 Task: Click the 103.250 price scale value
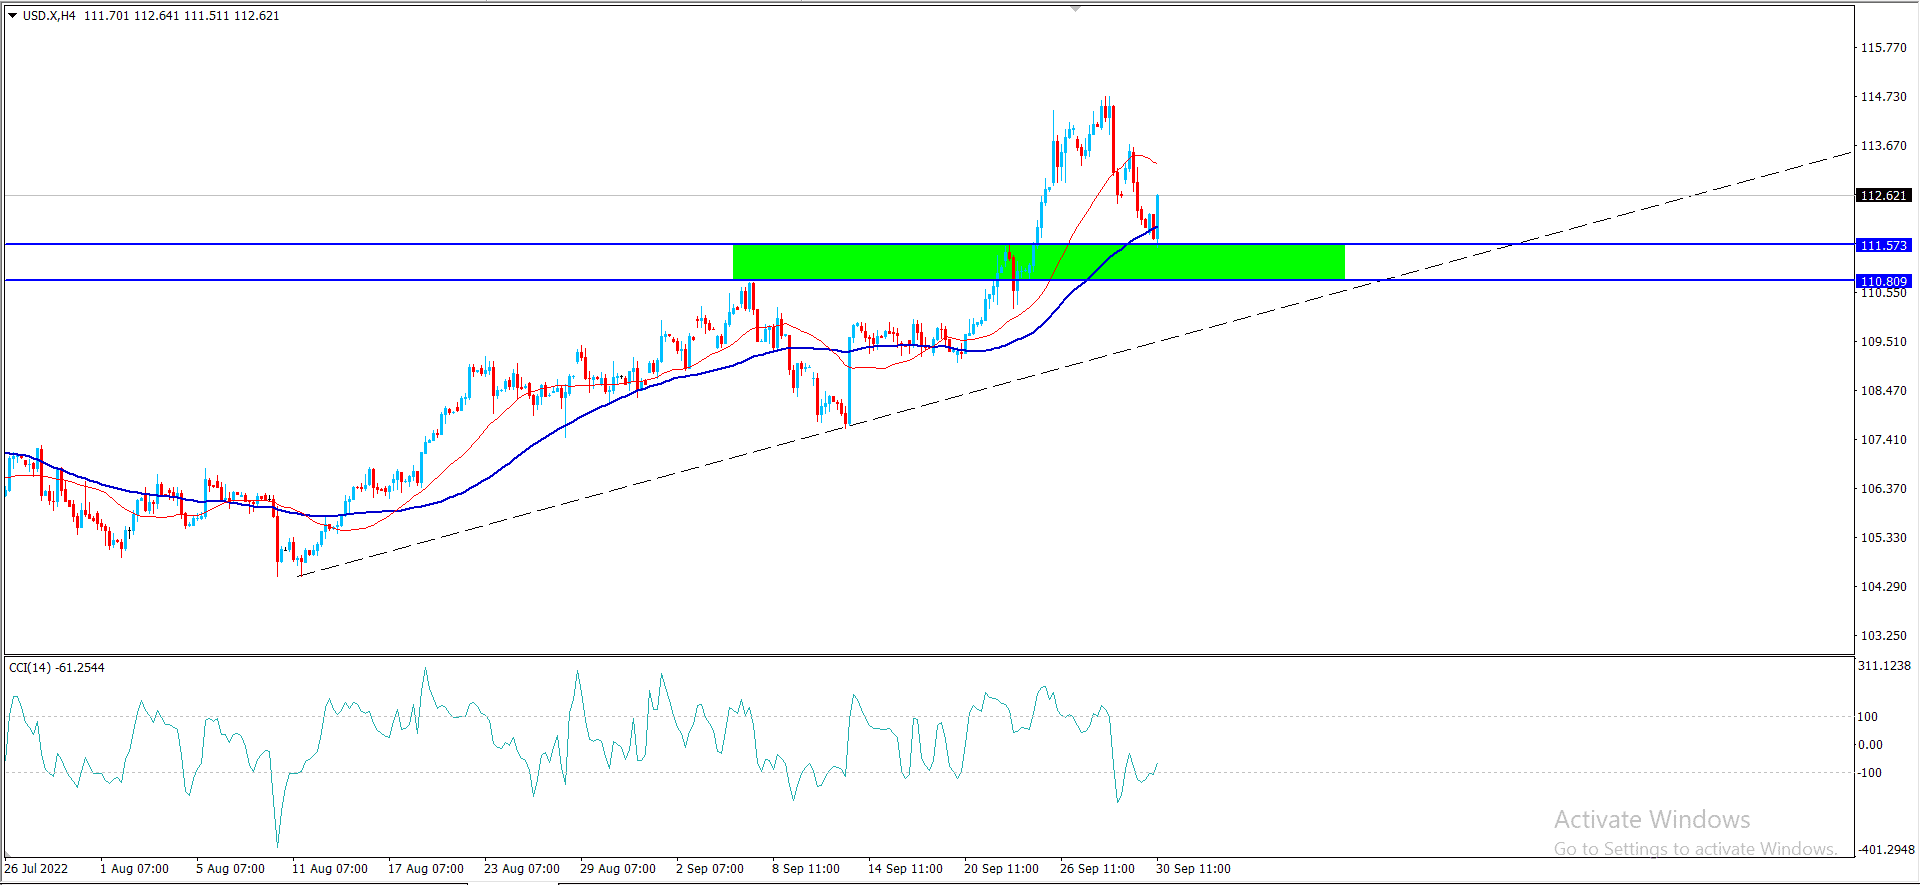point(1883,636)
